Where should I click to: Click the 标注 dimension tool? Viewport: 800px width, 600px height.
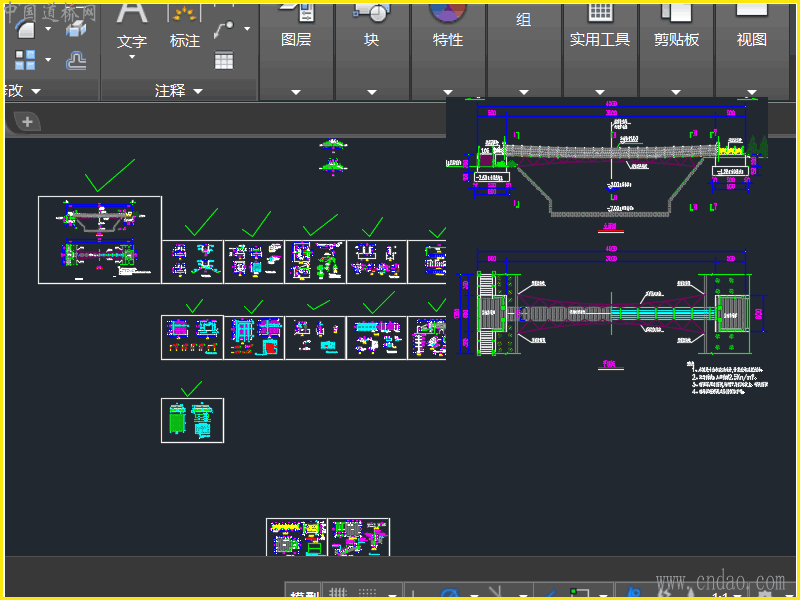[185, 28]
